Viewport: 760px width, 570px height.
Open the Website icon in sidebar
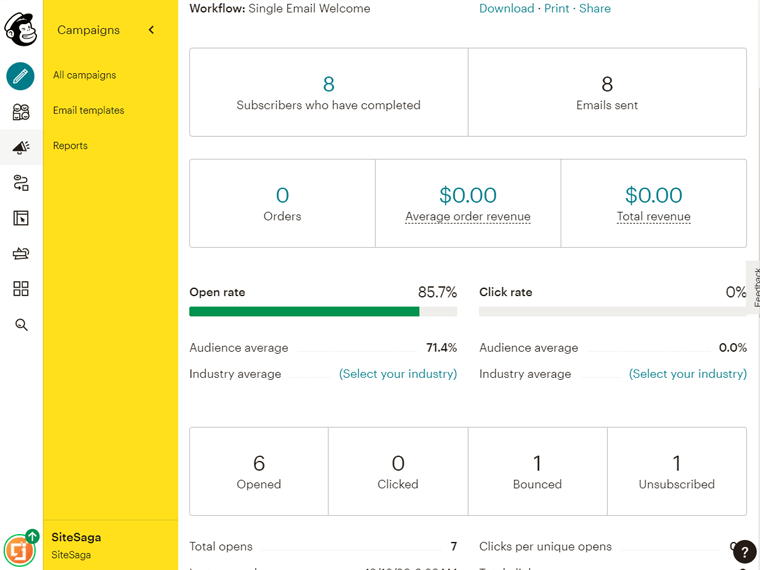21,218
